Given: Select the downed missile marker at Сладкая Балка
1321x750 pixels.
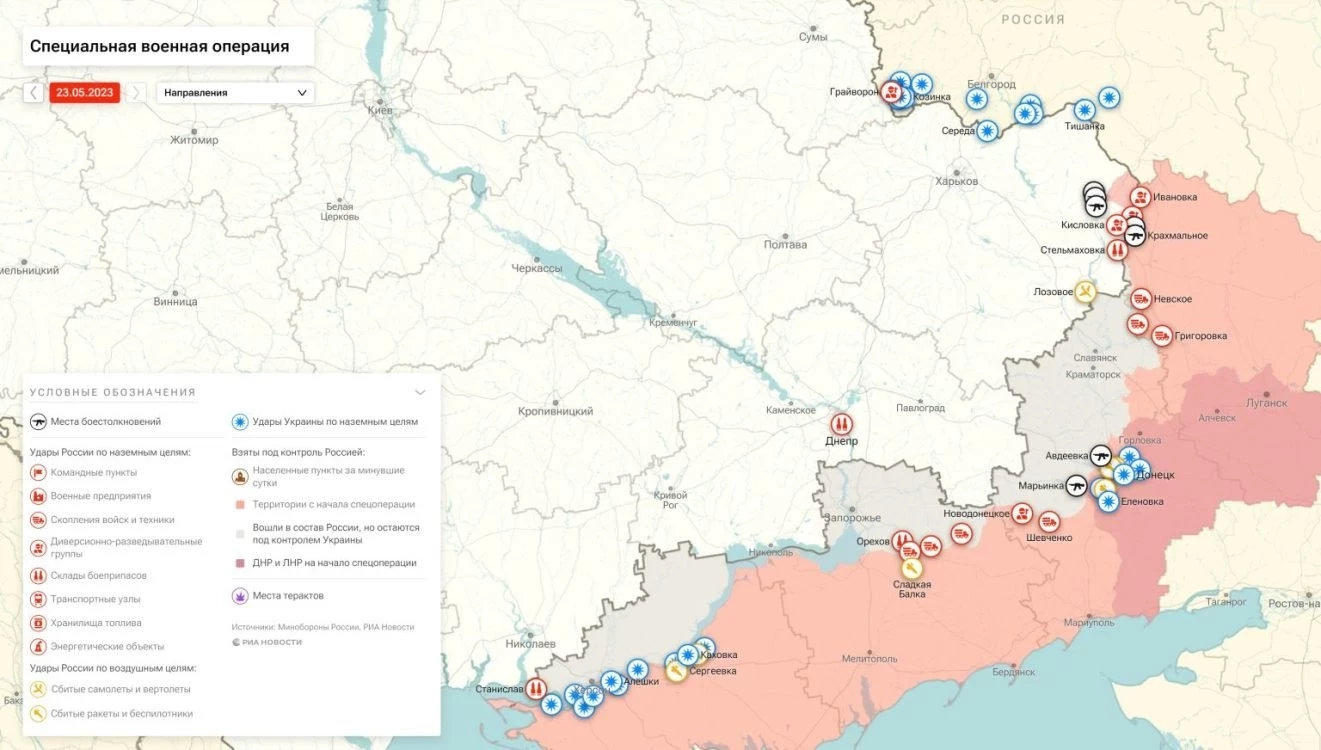Looking at the screenshot, I should 911,566.
